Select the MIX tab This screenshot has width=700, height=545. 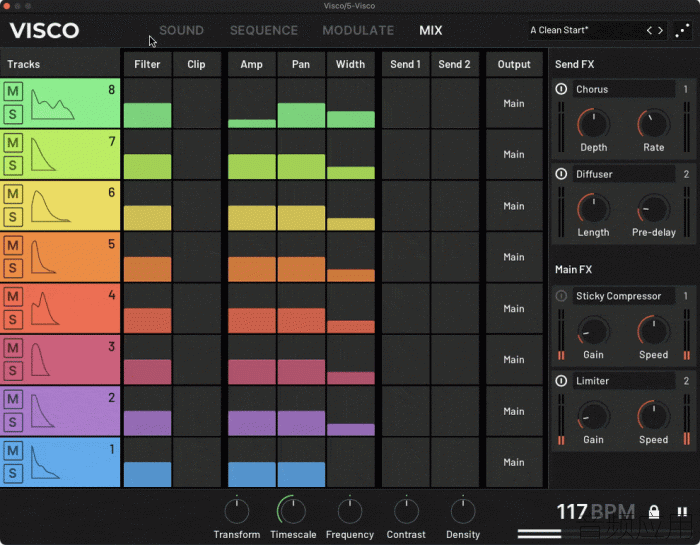tap(430, 30)
